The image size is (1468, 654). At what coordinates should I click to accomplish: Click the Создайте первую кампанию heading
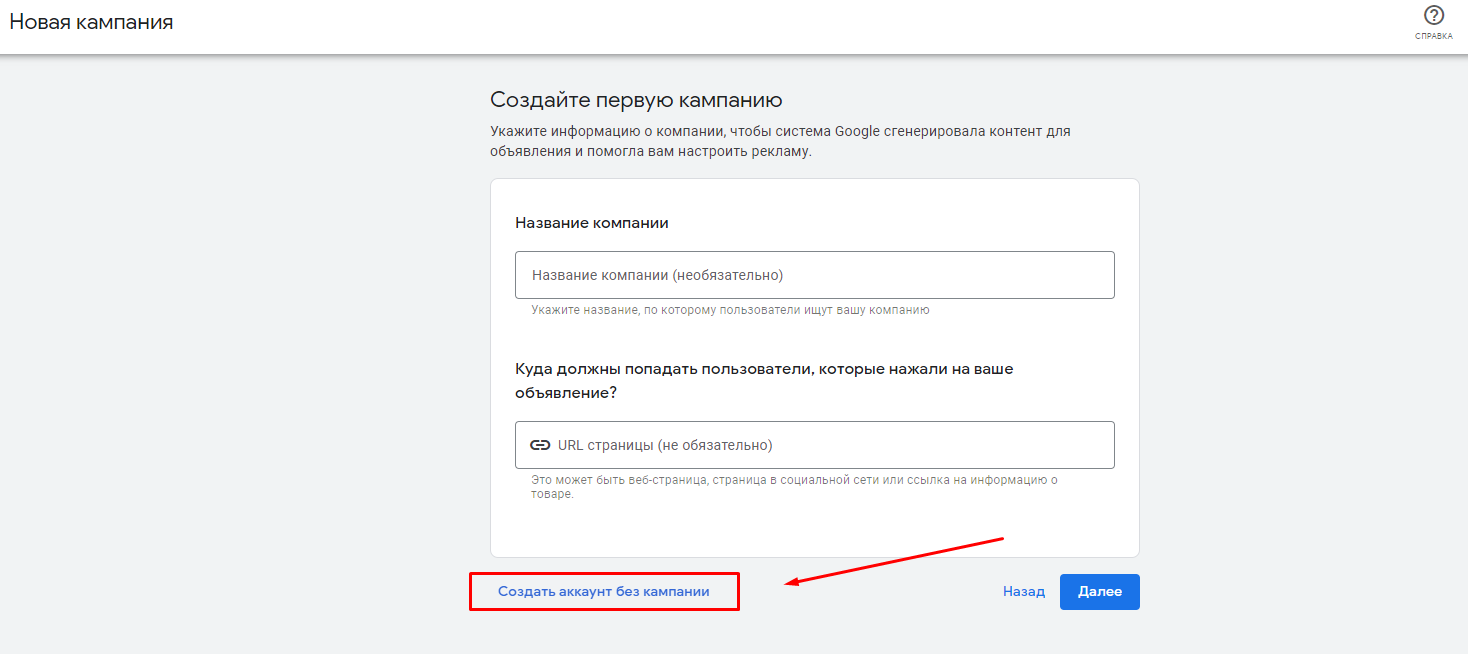pos(636,100)
